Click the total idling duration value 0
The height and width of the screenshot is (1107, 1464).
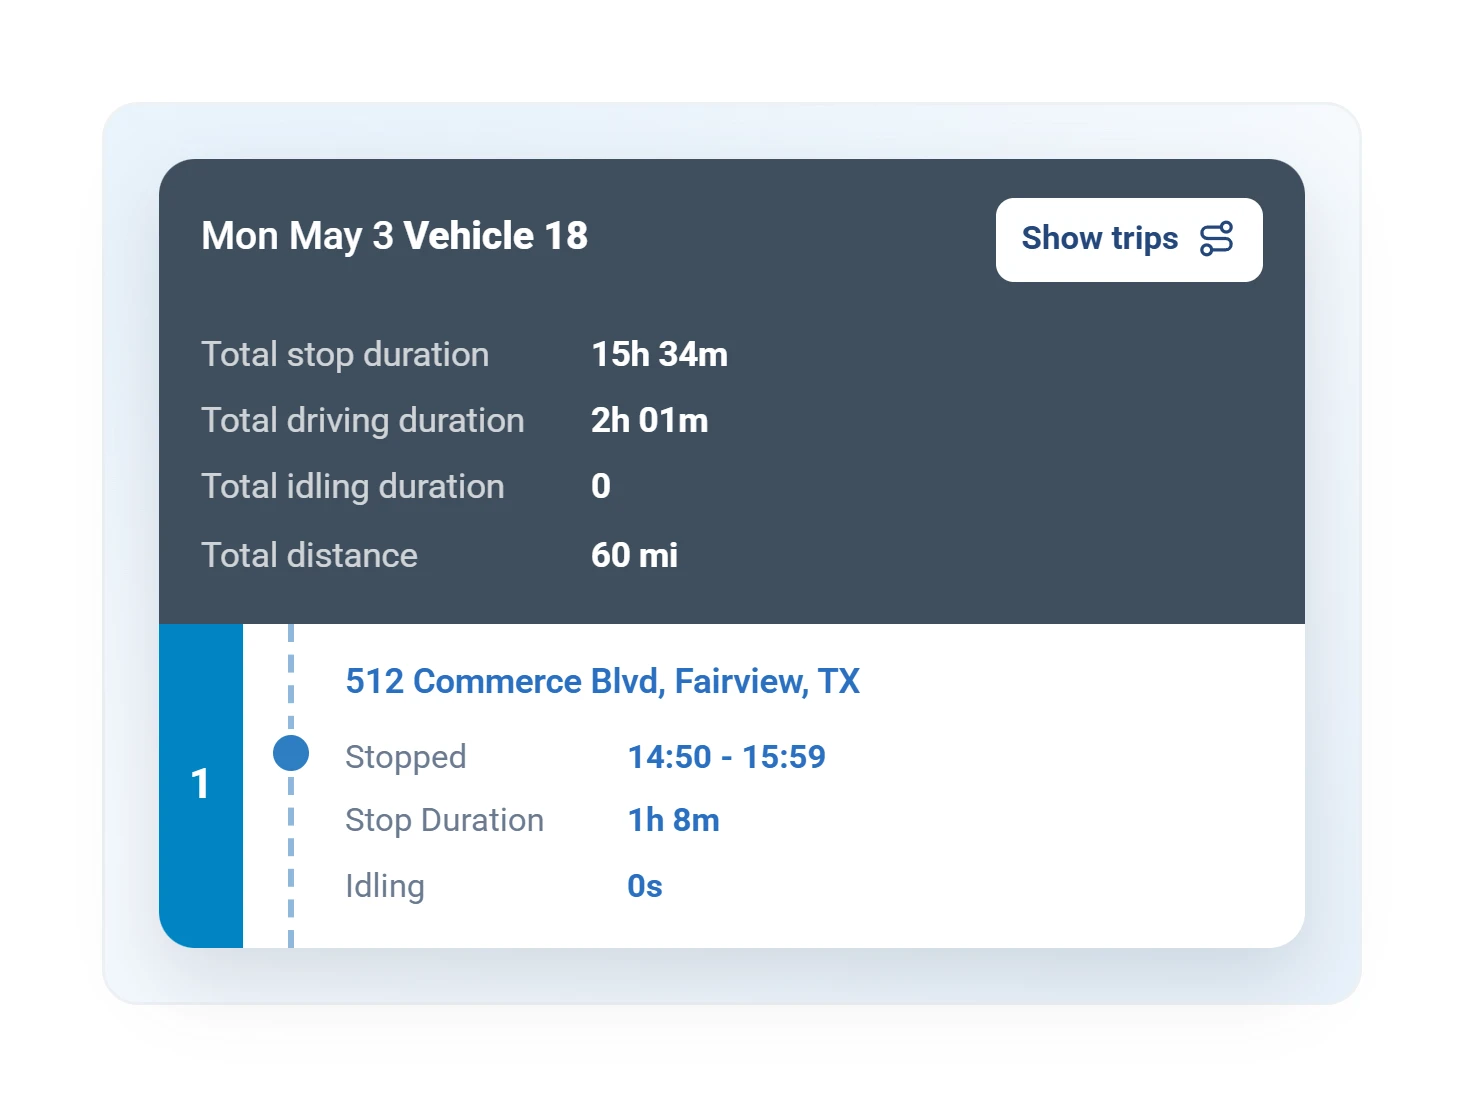pos(600,486)
